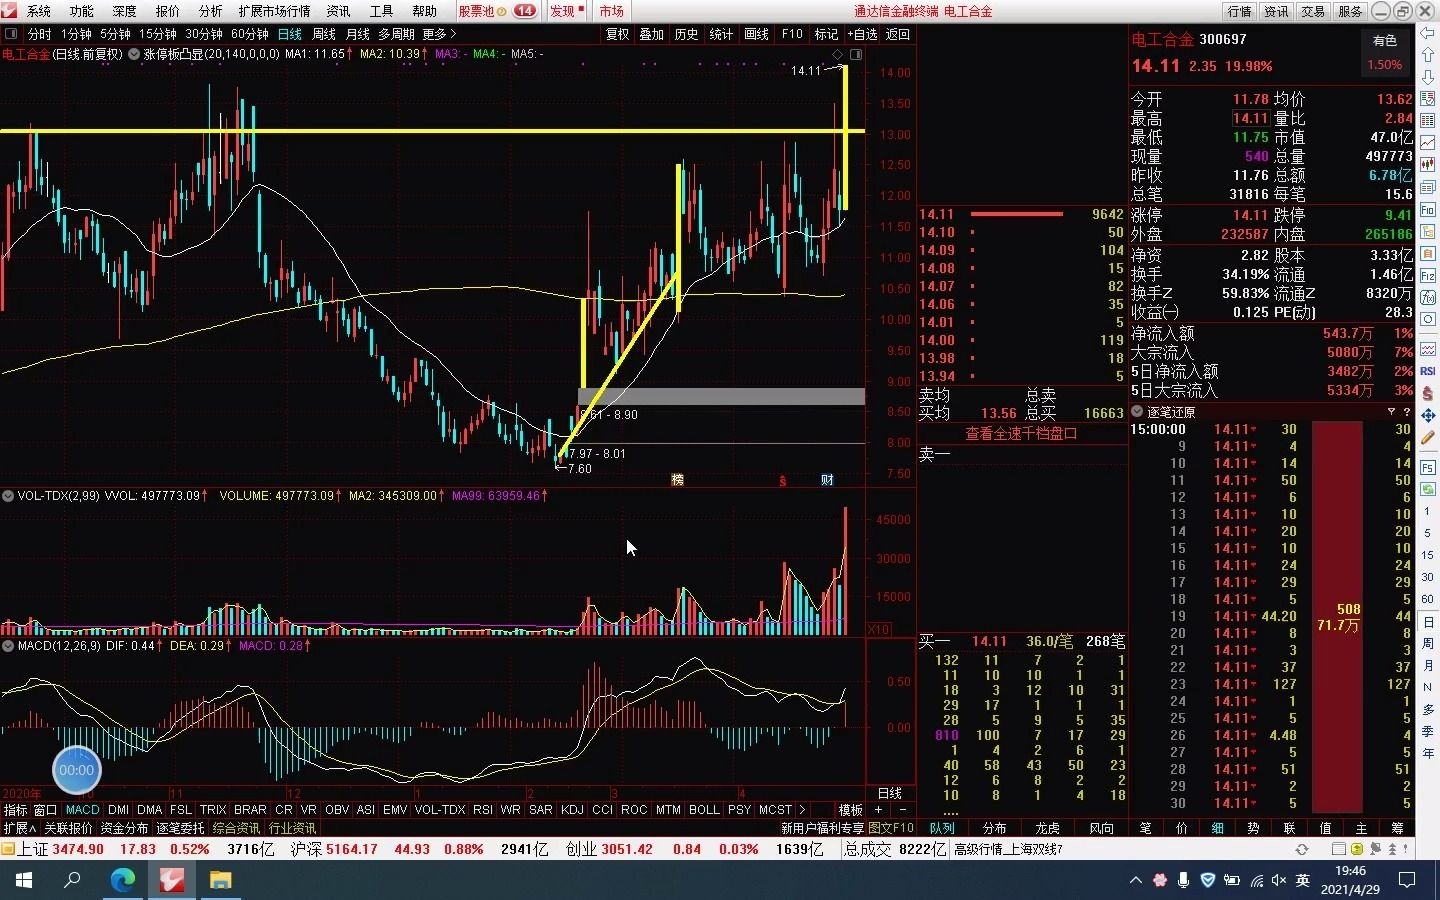Screen dimensions: 1440x900
Task: Switch to the 分布 tab
Action: tap(994, 828)
